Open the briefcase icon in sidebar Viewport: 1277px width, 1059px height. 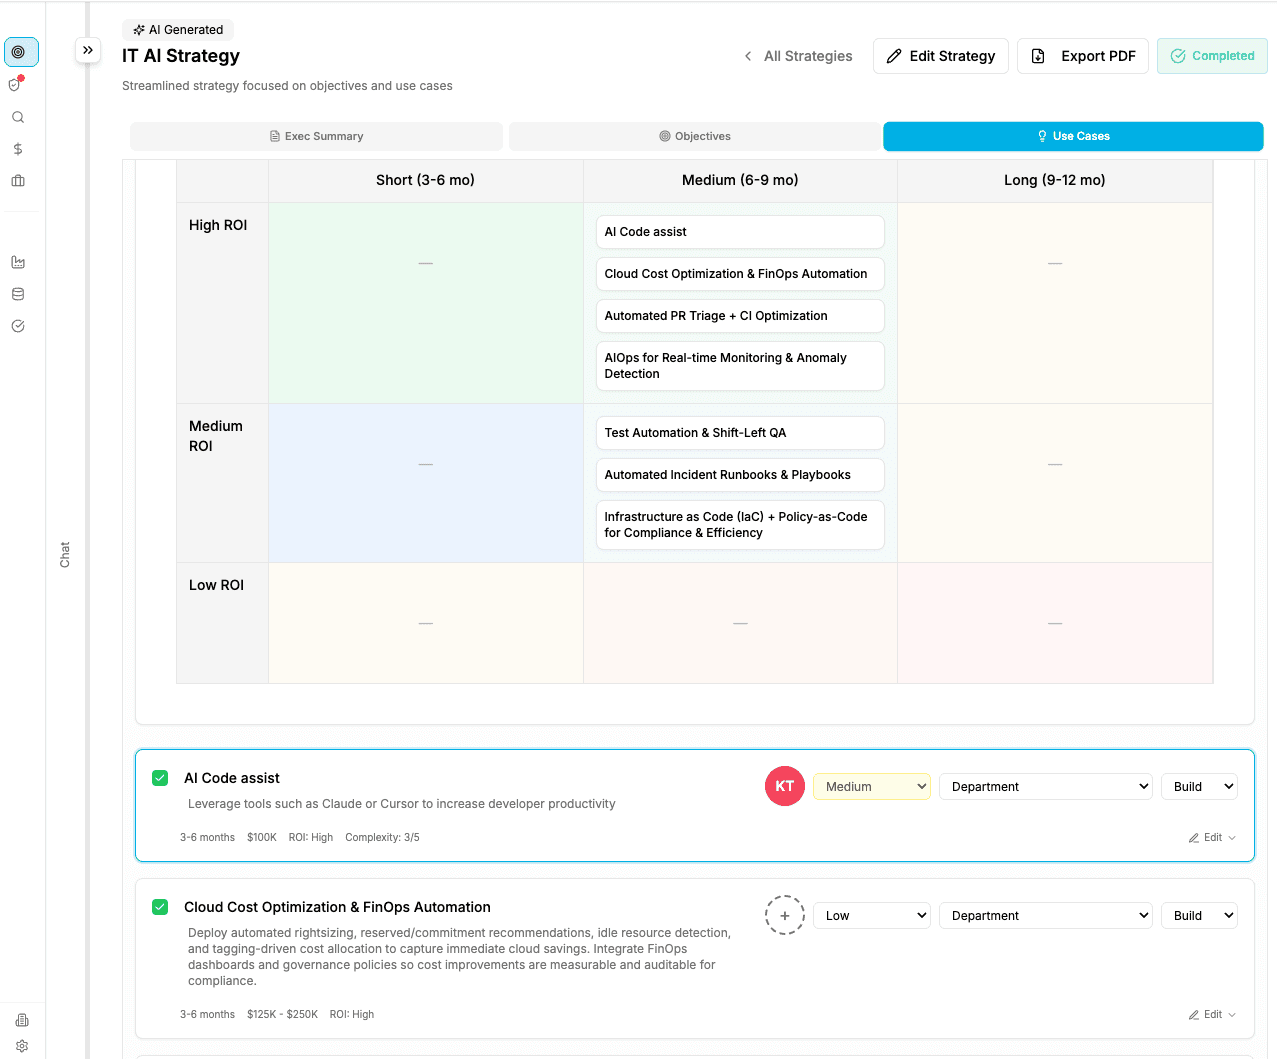(x=18, y=181)
